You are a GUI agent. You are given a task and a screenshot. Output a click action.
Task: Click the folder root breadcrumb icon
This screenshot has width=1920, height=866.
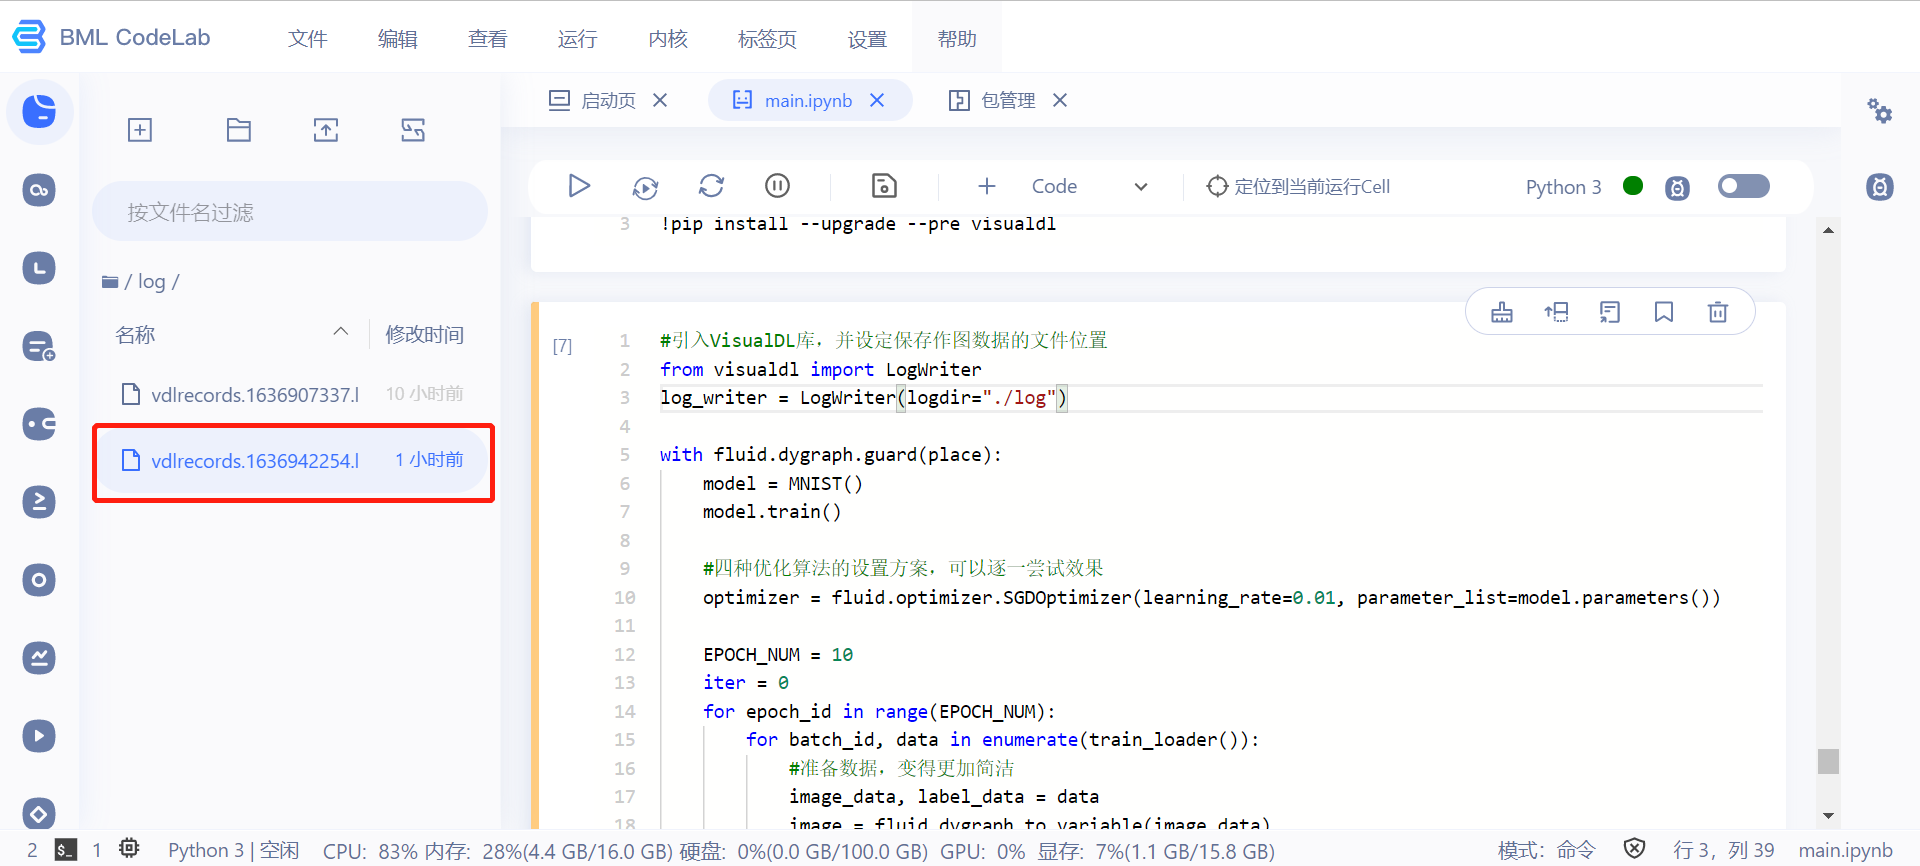click(x=110, y=282)
